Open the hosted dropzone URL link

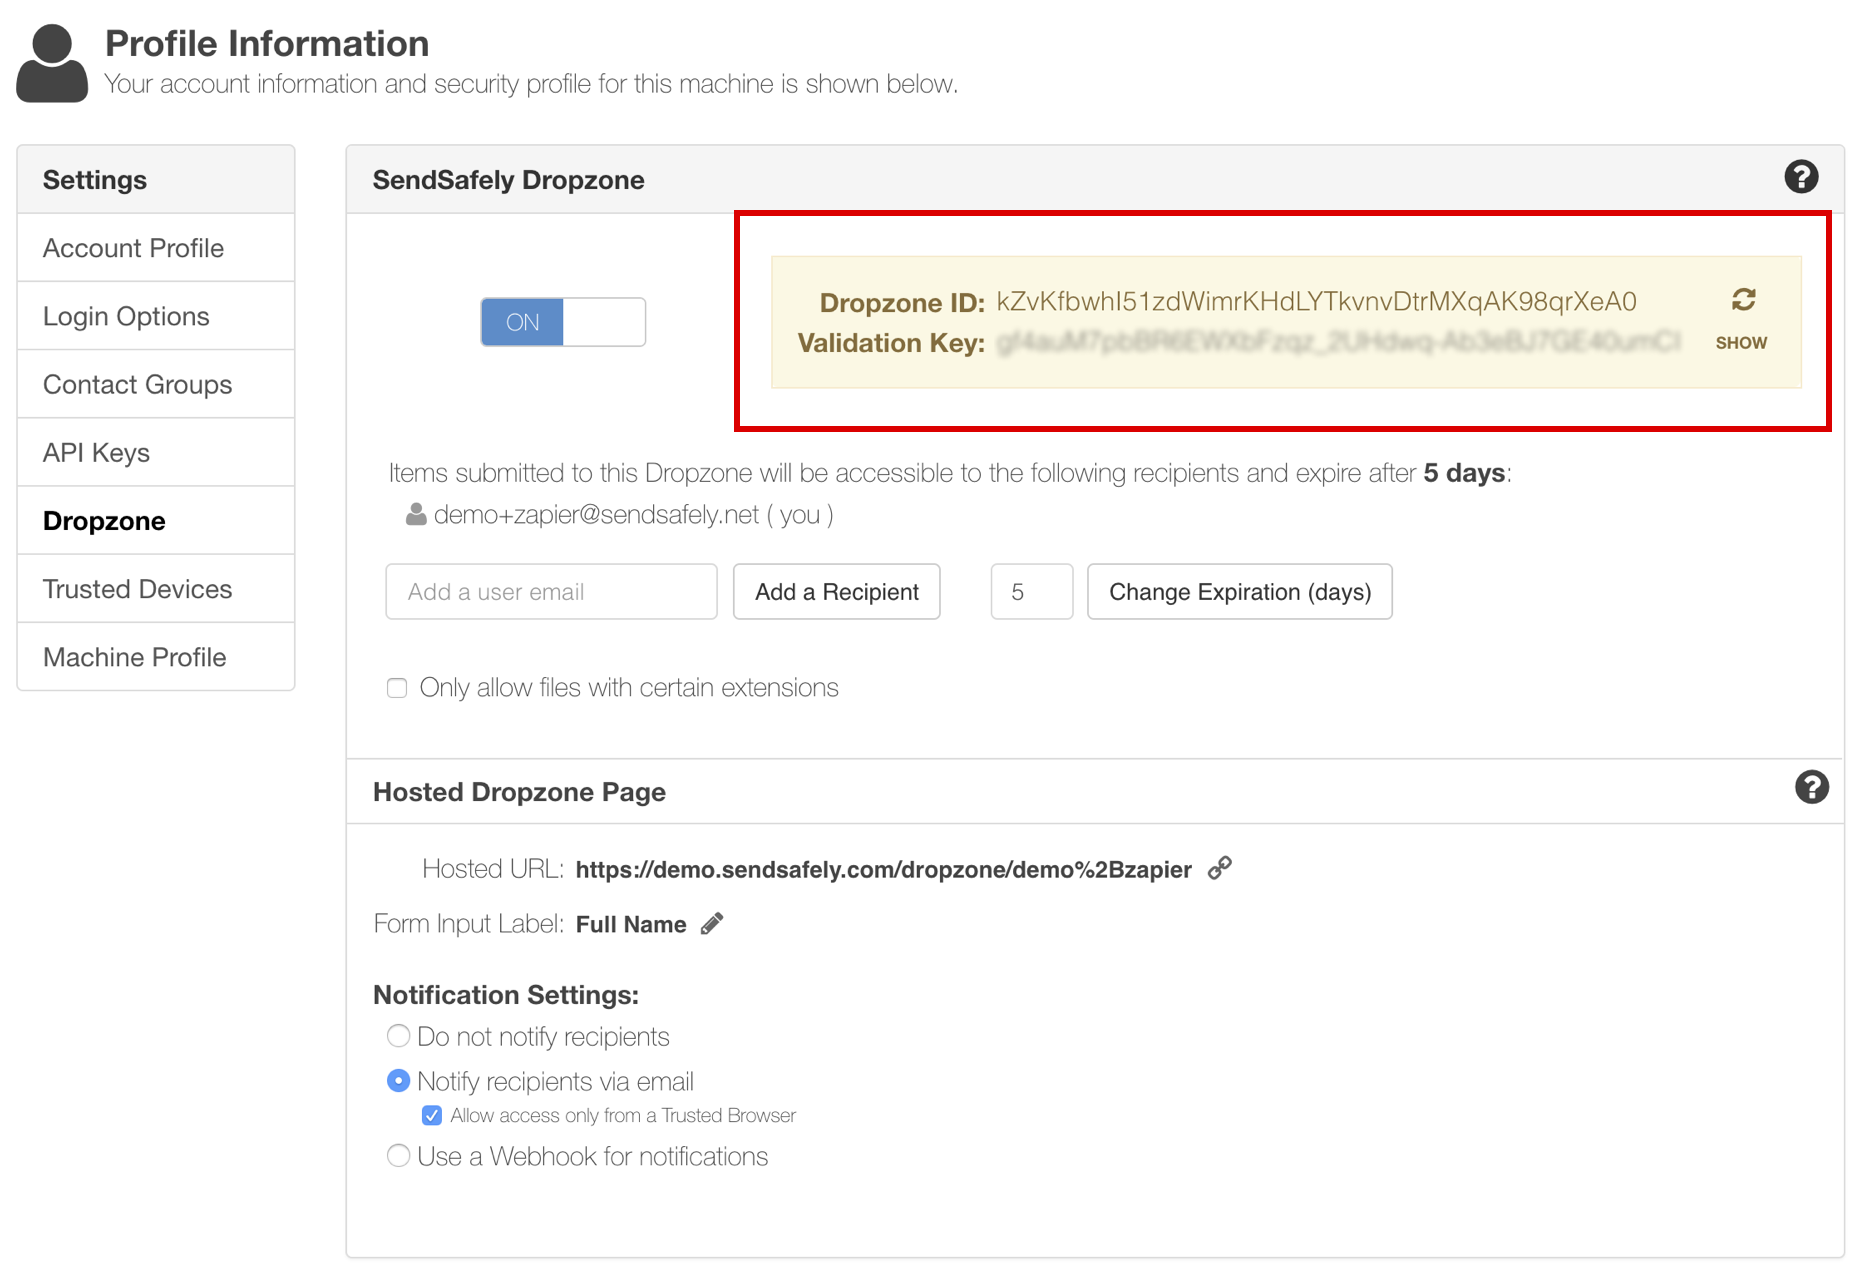[884, 869]
